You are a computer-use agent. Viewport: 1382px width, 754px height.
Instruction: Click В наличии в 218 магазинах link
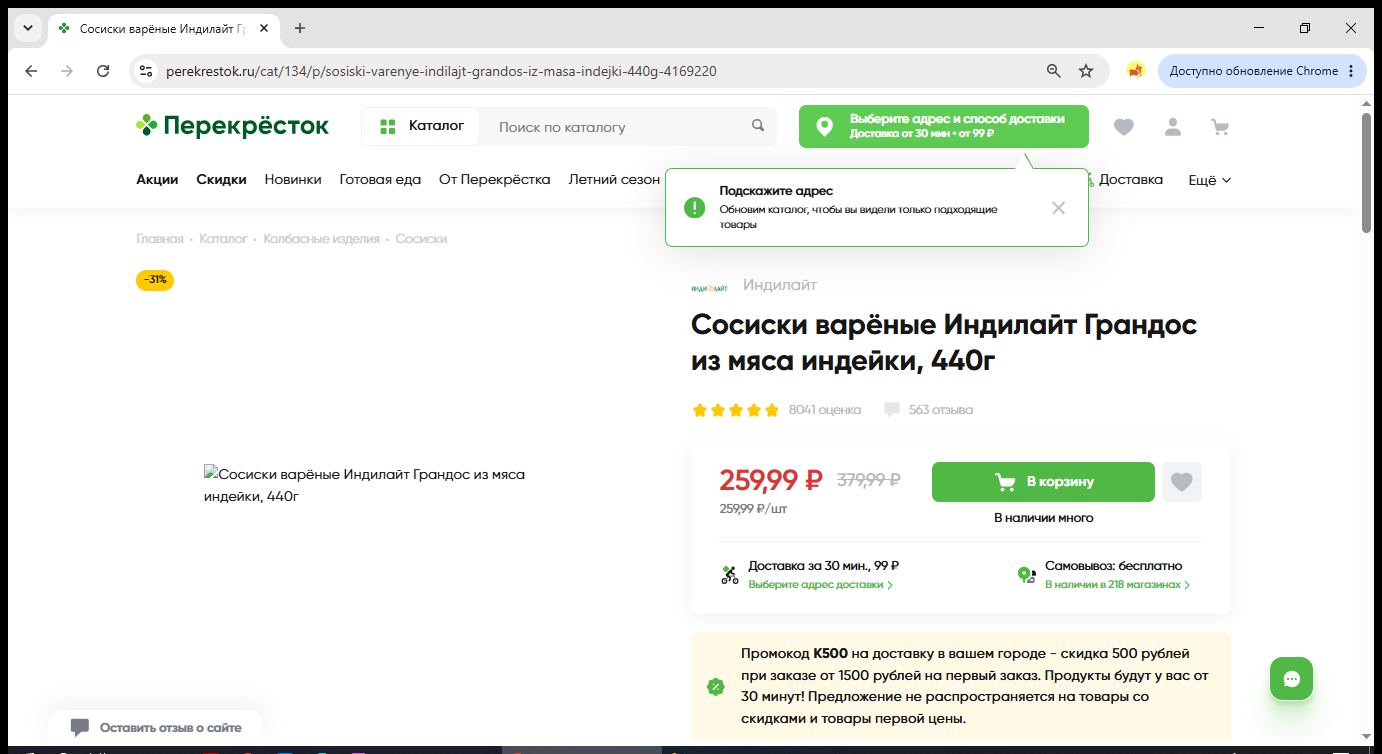click(1117, 584)
